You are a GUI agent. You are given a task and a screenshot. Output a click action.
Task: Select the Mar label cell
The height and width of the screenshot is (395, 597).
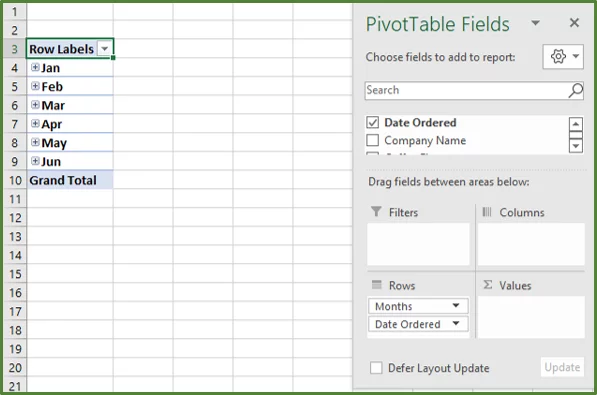click(x=70, y=105)
